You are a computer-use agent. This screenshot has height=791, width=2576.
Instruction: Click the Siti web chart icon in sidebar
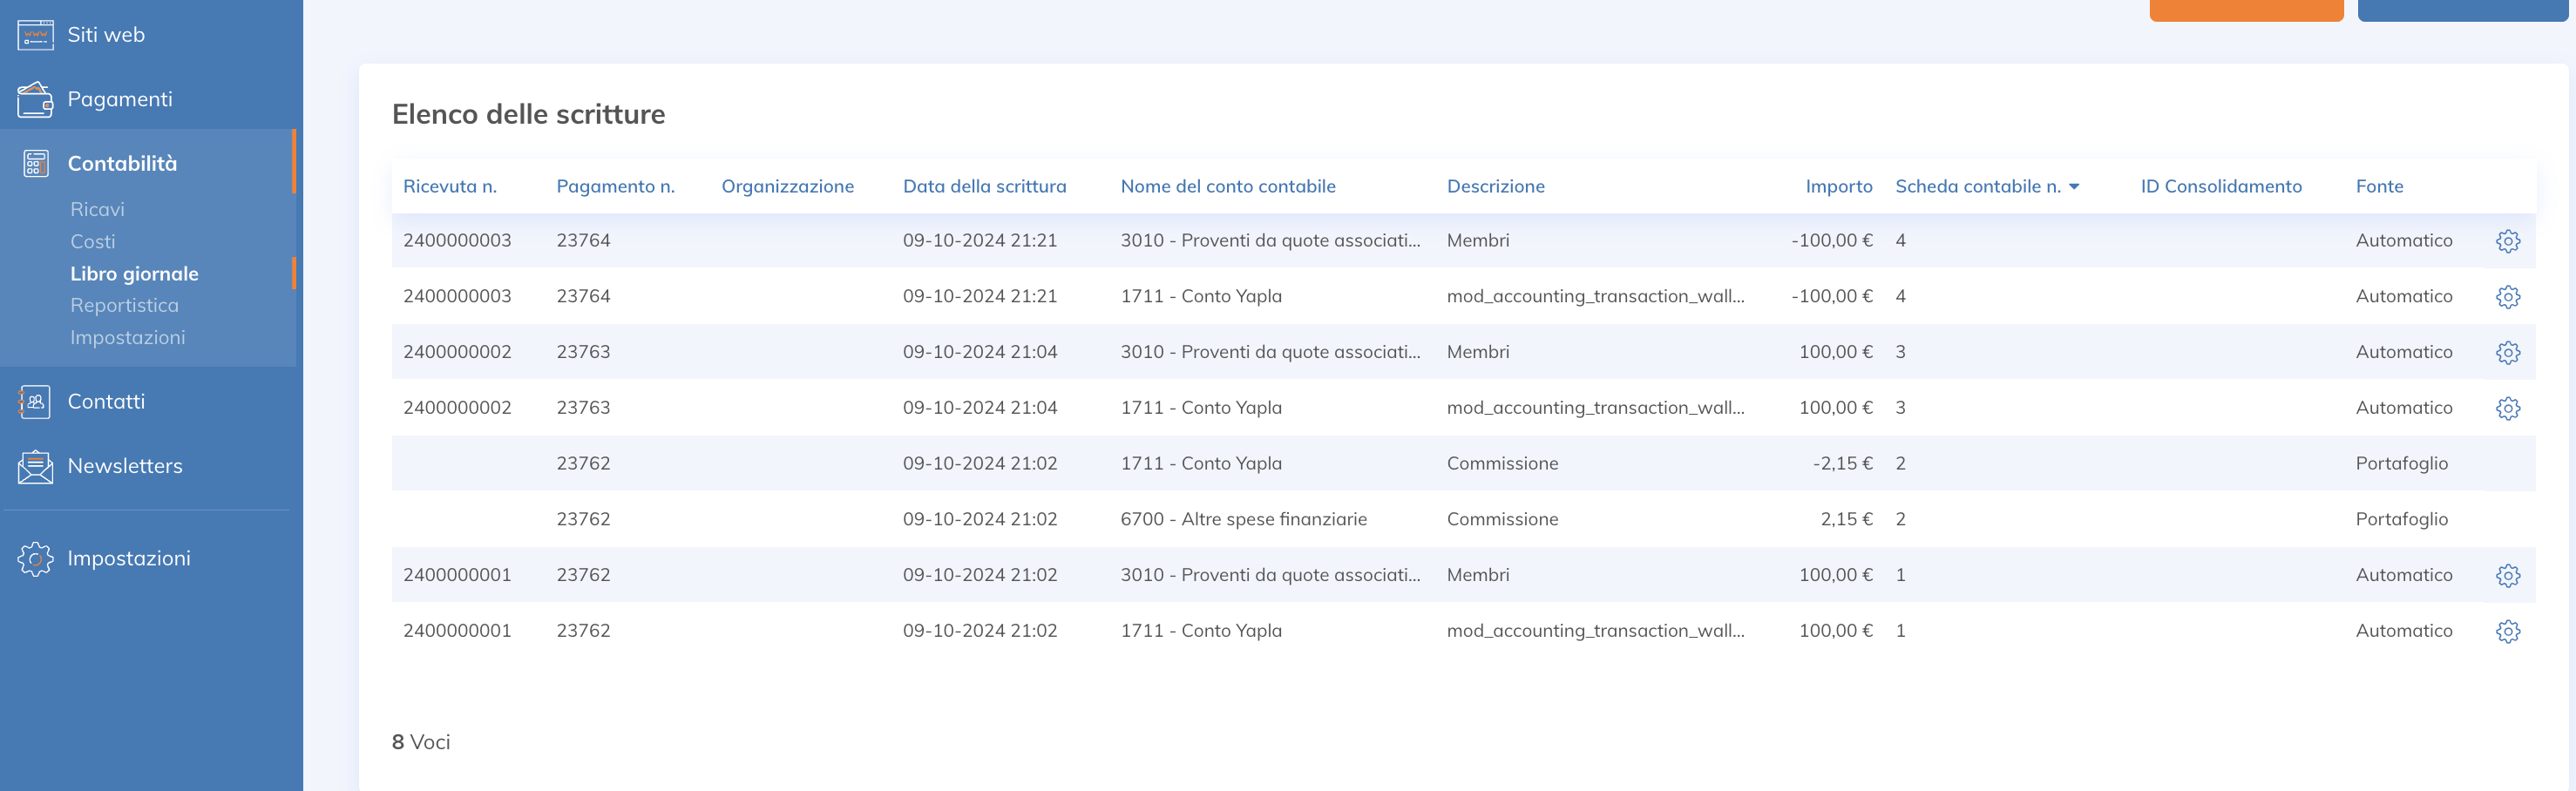[x=34, y=34]
